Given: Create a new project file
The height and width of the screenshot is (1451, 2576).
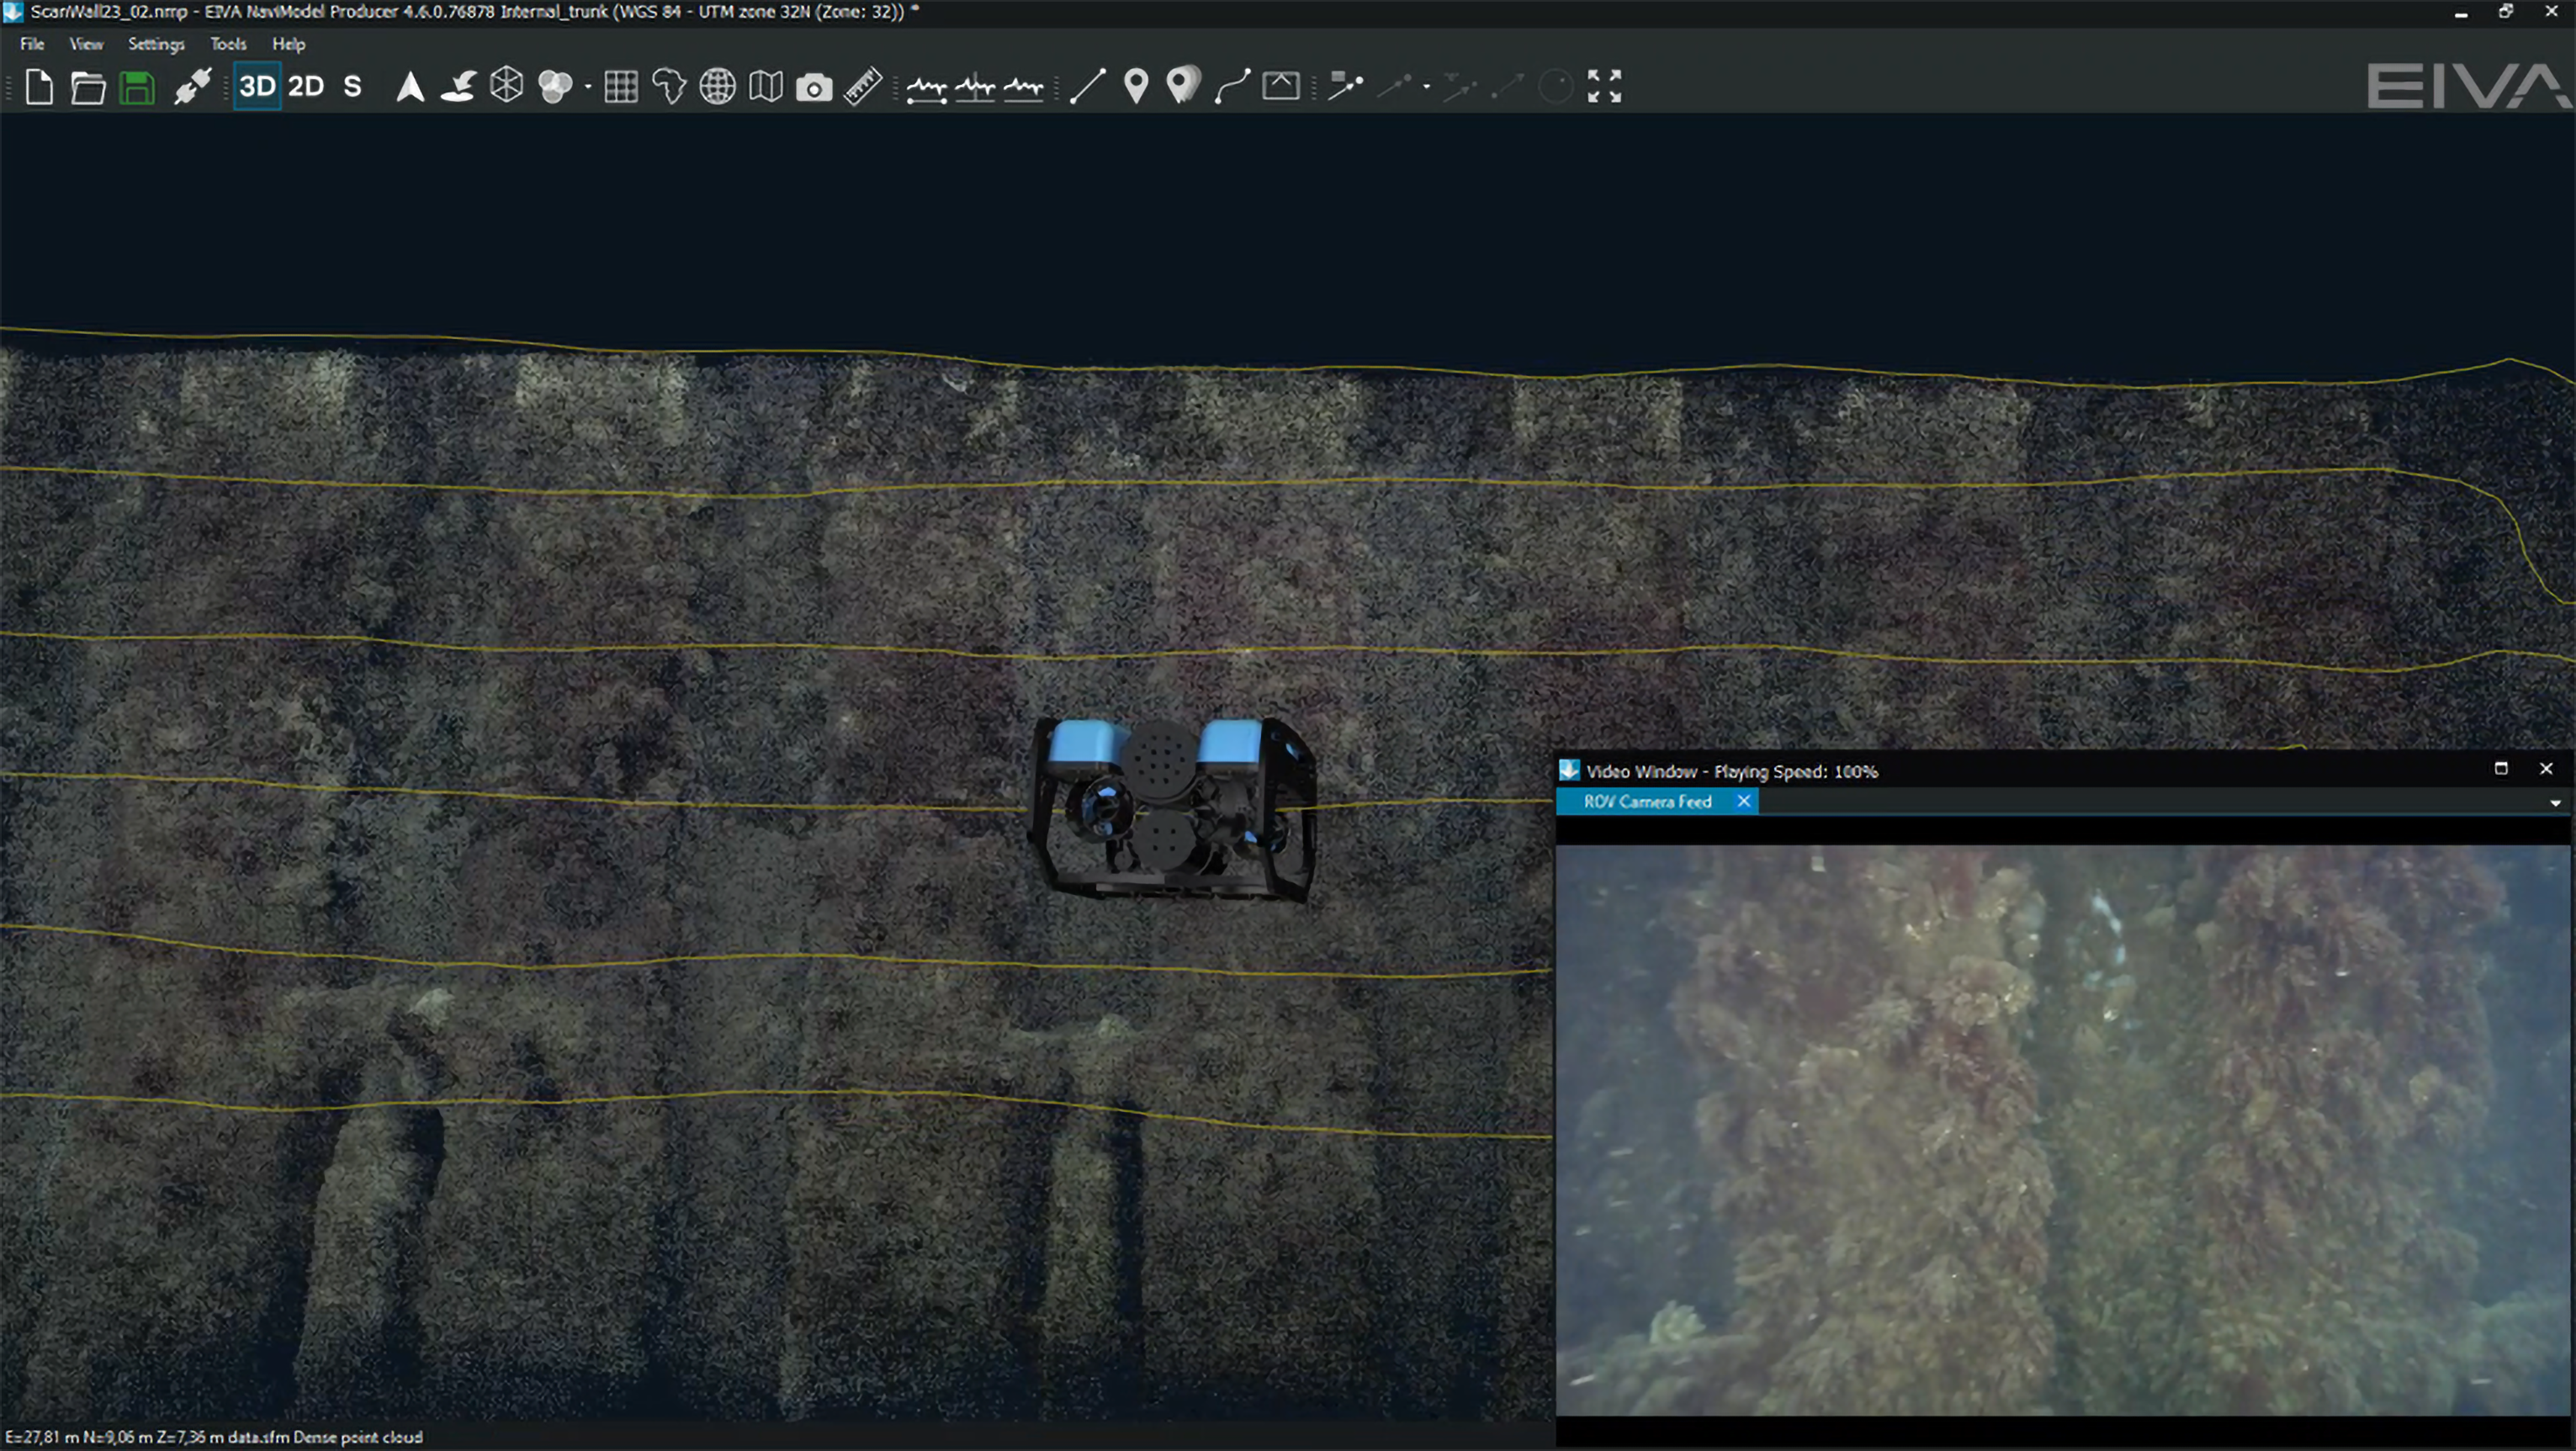Looking at the screenshot, I should (39, 87).
